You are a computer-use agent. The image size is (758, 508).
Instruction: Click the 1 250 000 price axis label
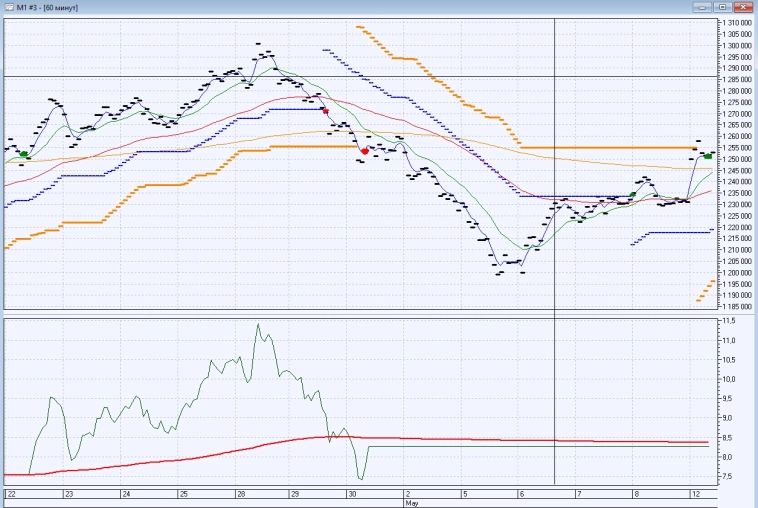(x=737, y=159)
